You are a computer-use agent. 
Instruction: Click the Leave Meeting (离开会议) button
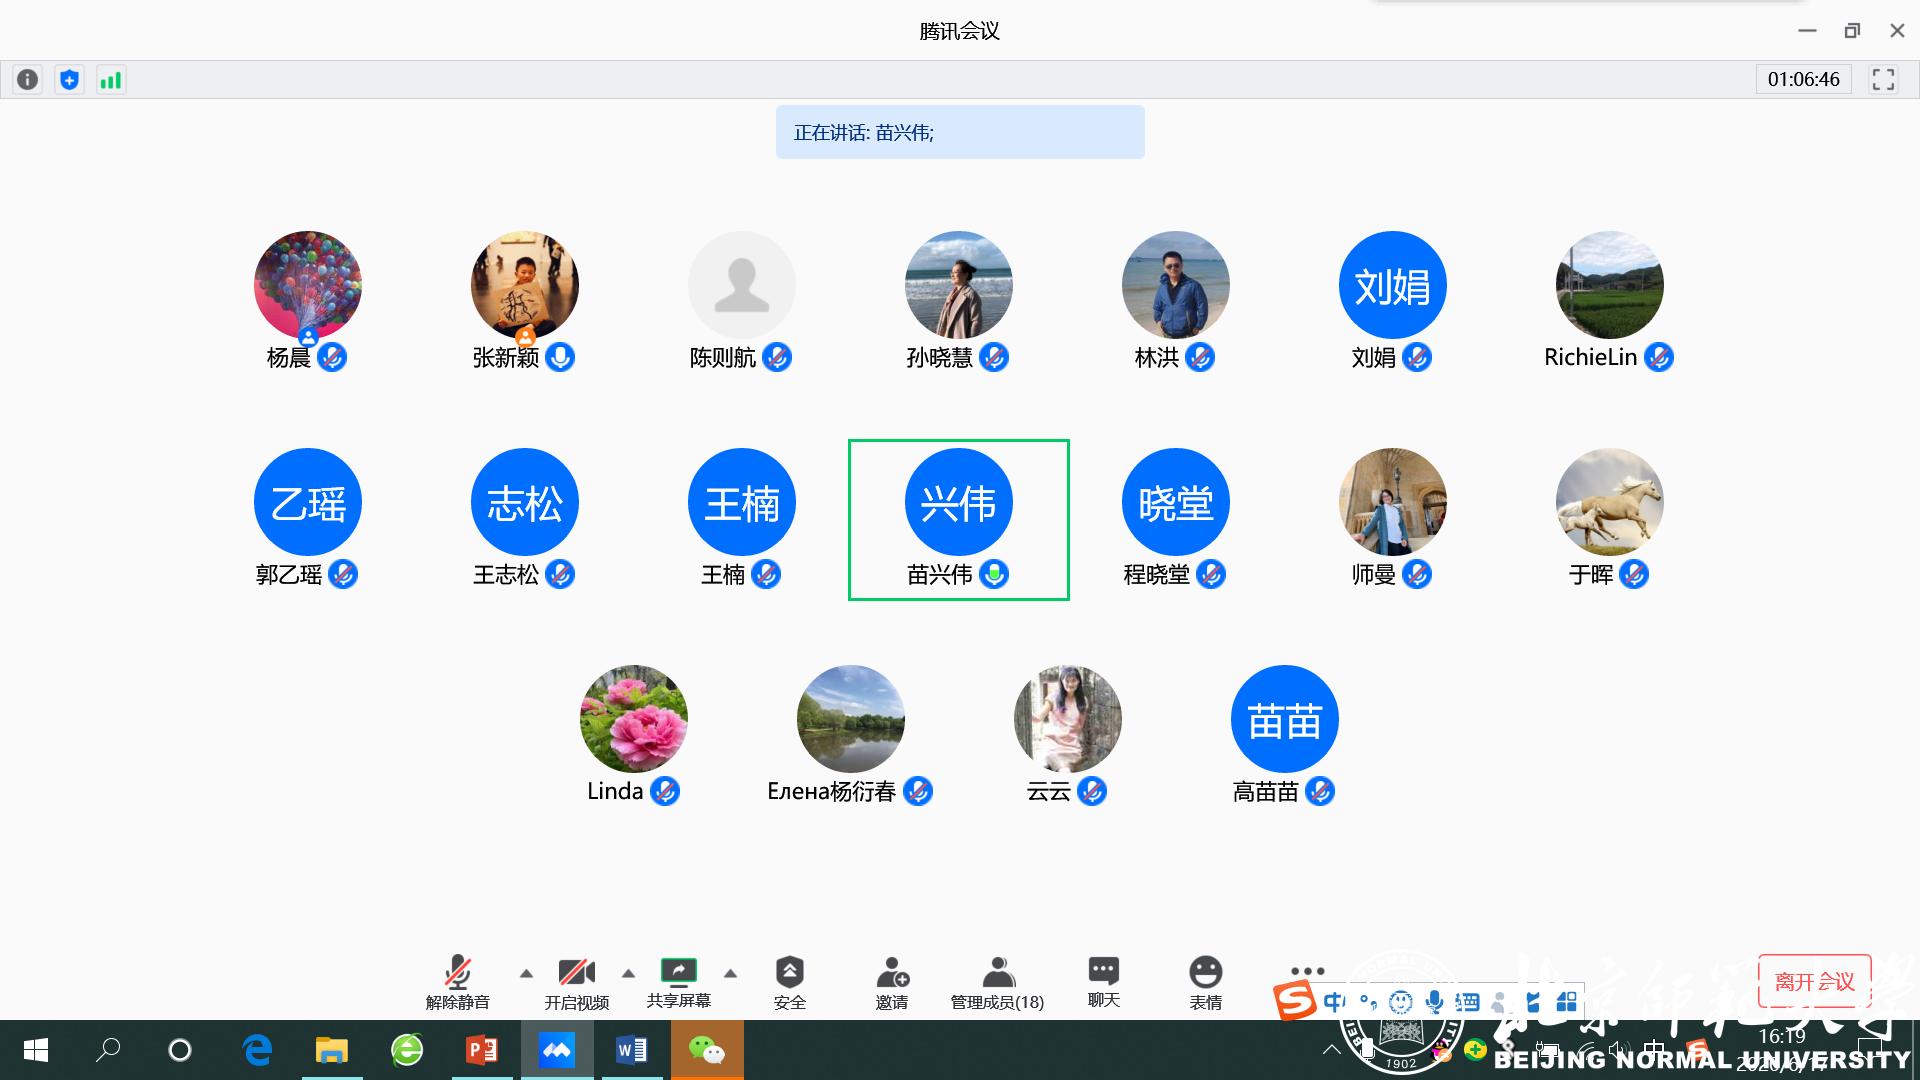(1814, 981)
